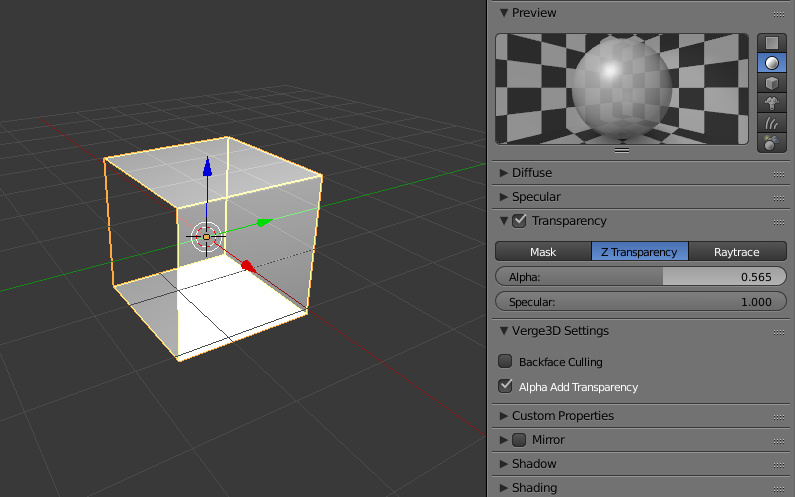The height and width of the screenshot is (497, 795).
Task: Grab the Transparency panel drag grip
Action: 779,222
